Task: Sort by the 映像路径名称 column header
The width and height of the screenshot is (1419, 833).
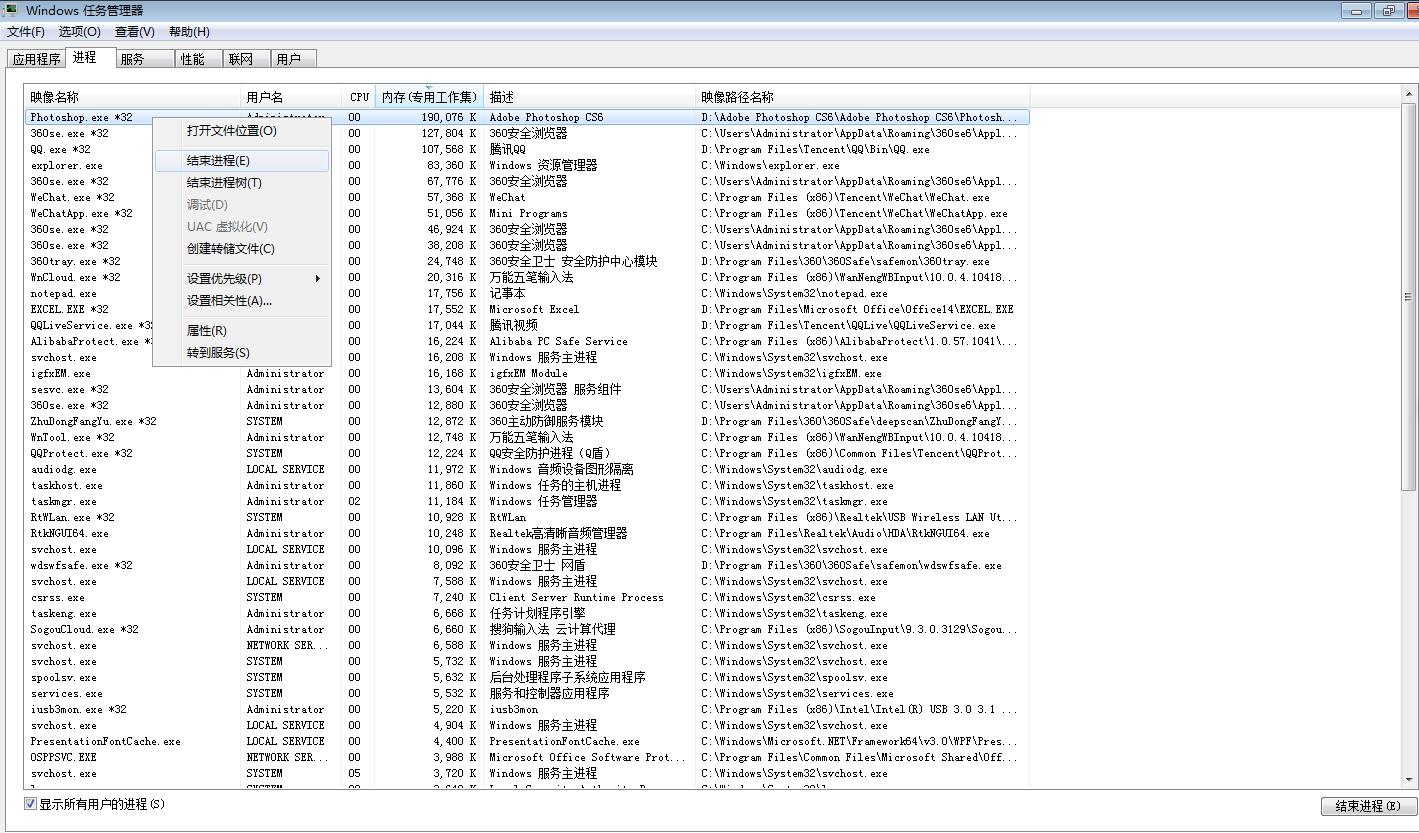Action: tap(863, 97)
